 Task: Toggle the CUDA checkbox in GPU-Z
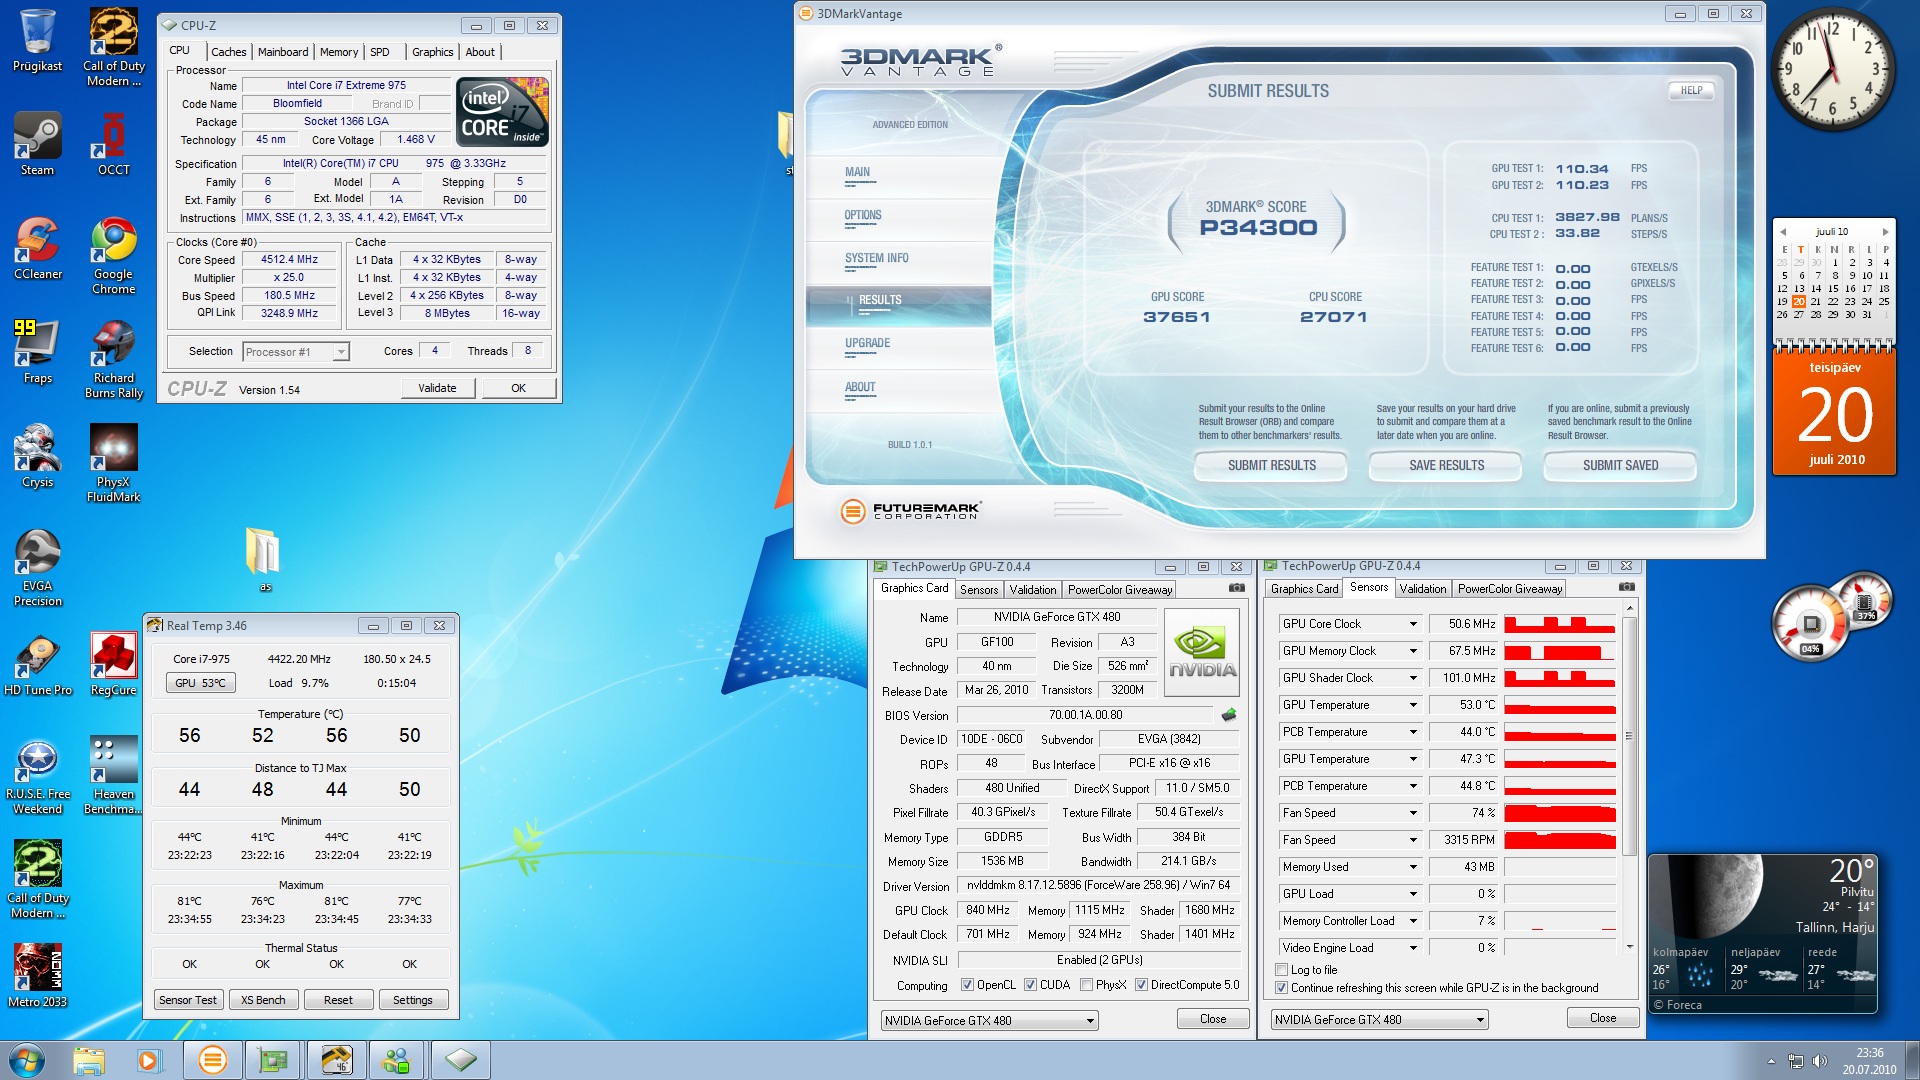(1030, 985)
